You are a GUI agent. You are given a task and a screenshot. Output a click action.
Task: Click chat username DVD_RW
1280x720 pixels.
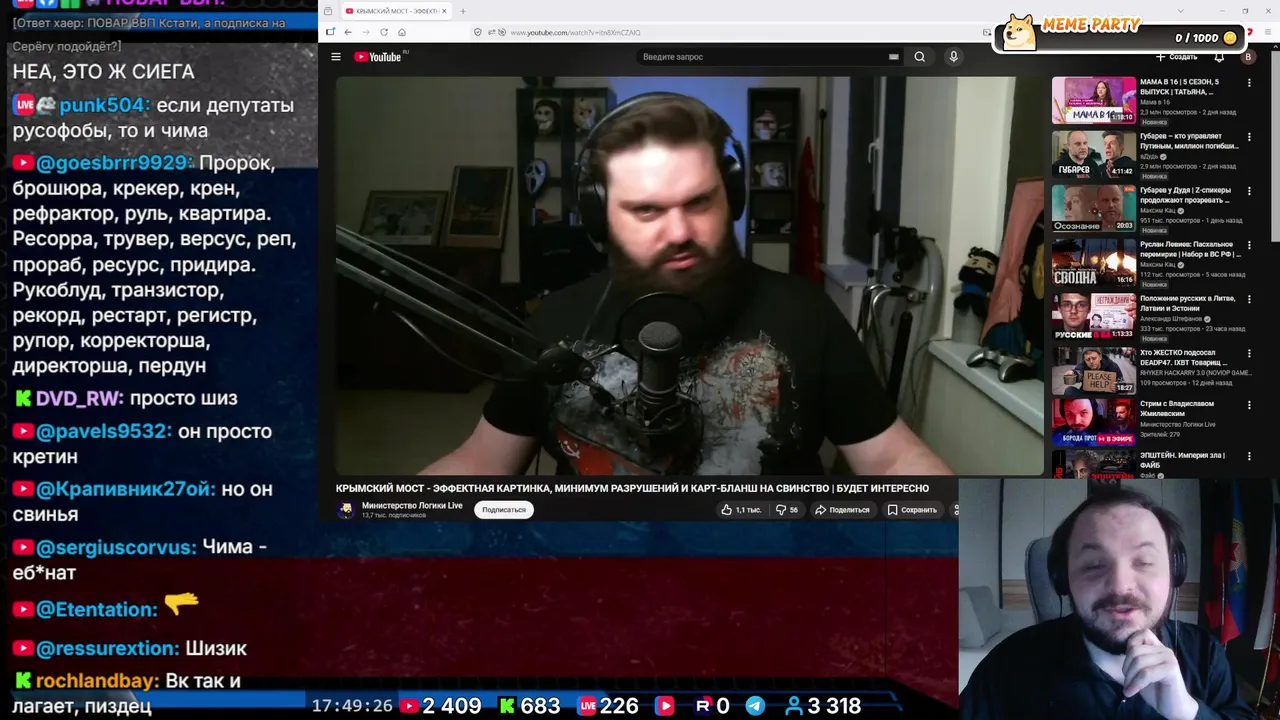pyautogui.click(x=80, y=398)
